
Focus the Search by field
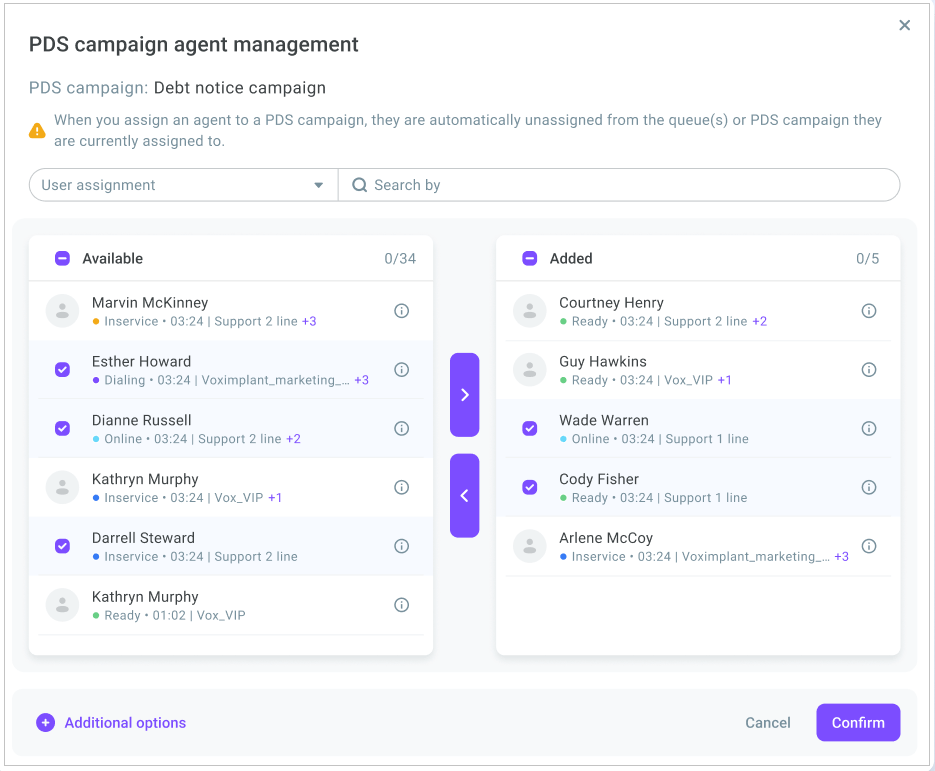(619, 185)
